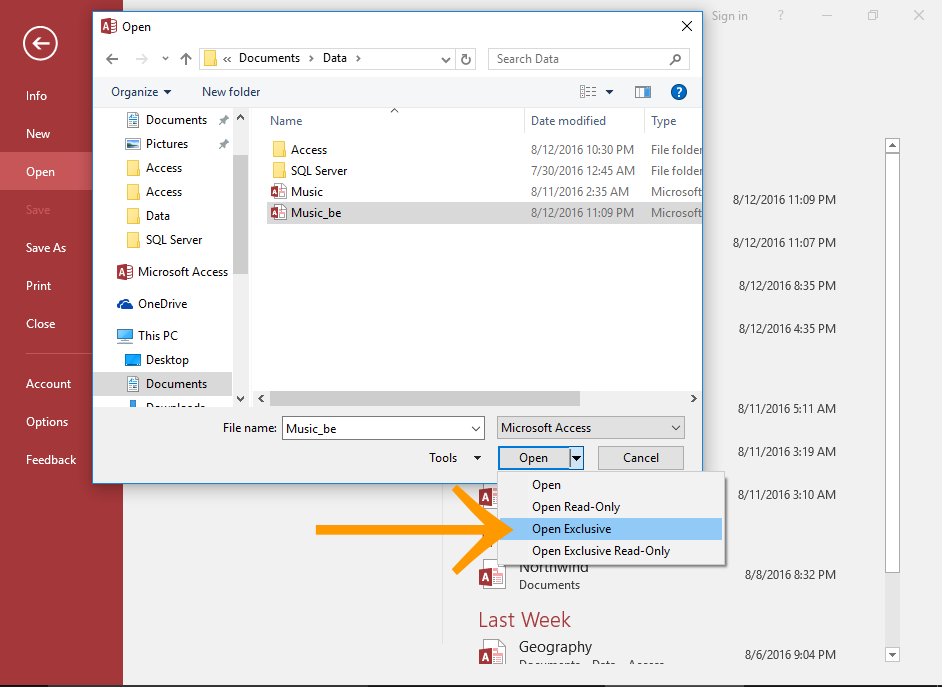Expand the Open button dropdown arrow
Image resolution: width=942 pixels, height=687 pixels.
point(577,458)
